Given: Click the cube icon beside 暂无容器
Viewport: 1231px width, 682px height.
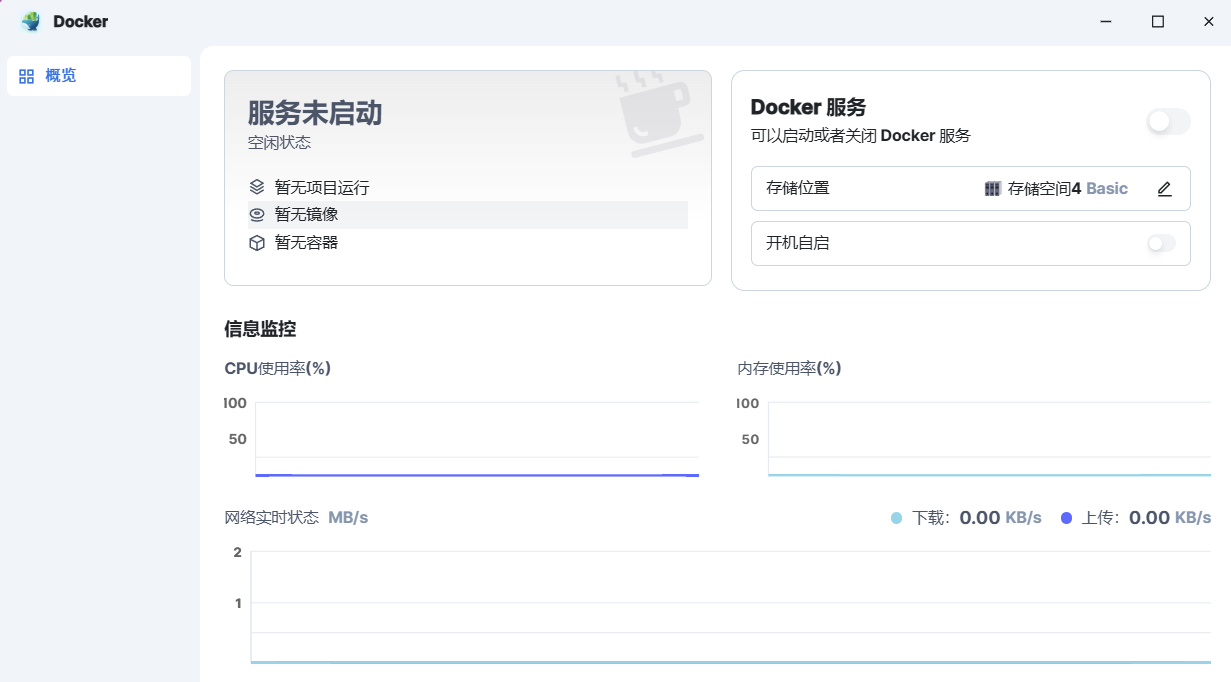Looking at the screenshot, I should [x=257, y=242].
